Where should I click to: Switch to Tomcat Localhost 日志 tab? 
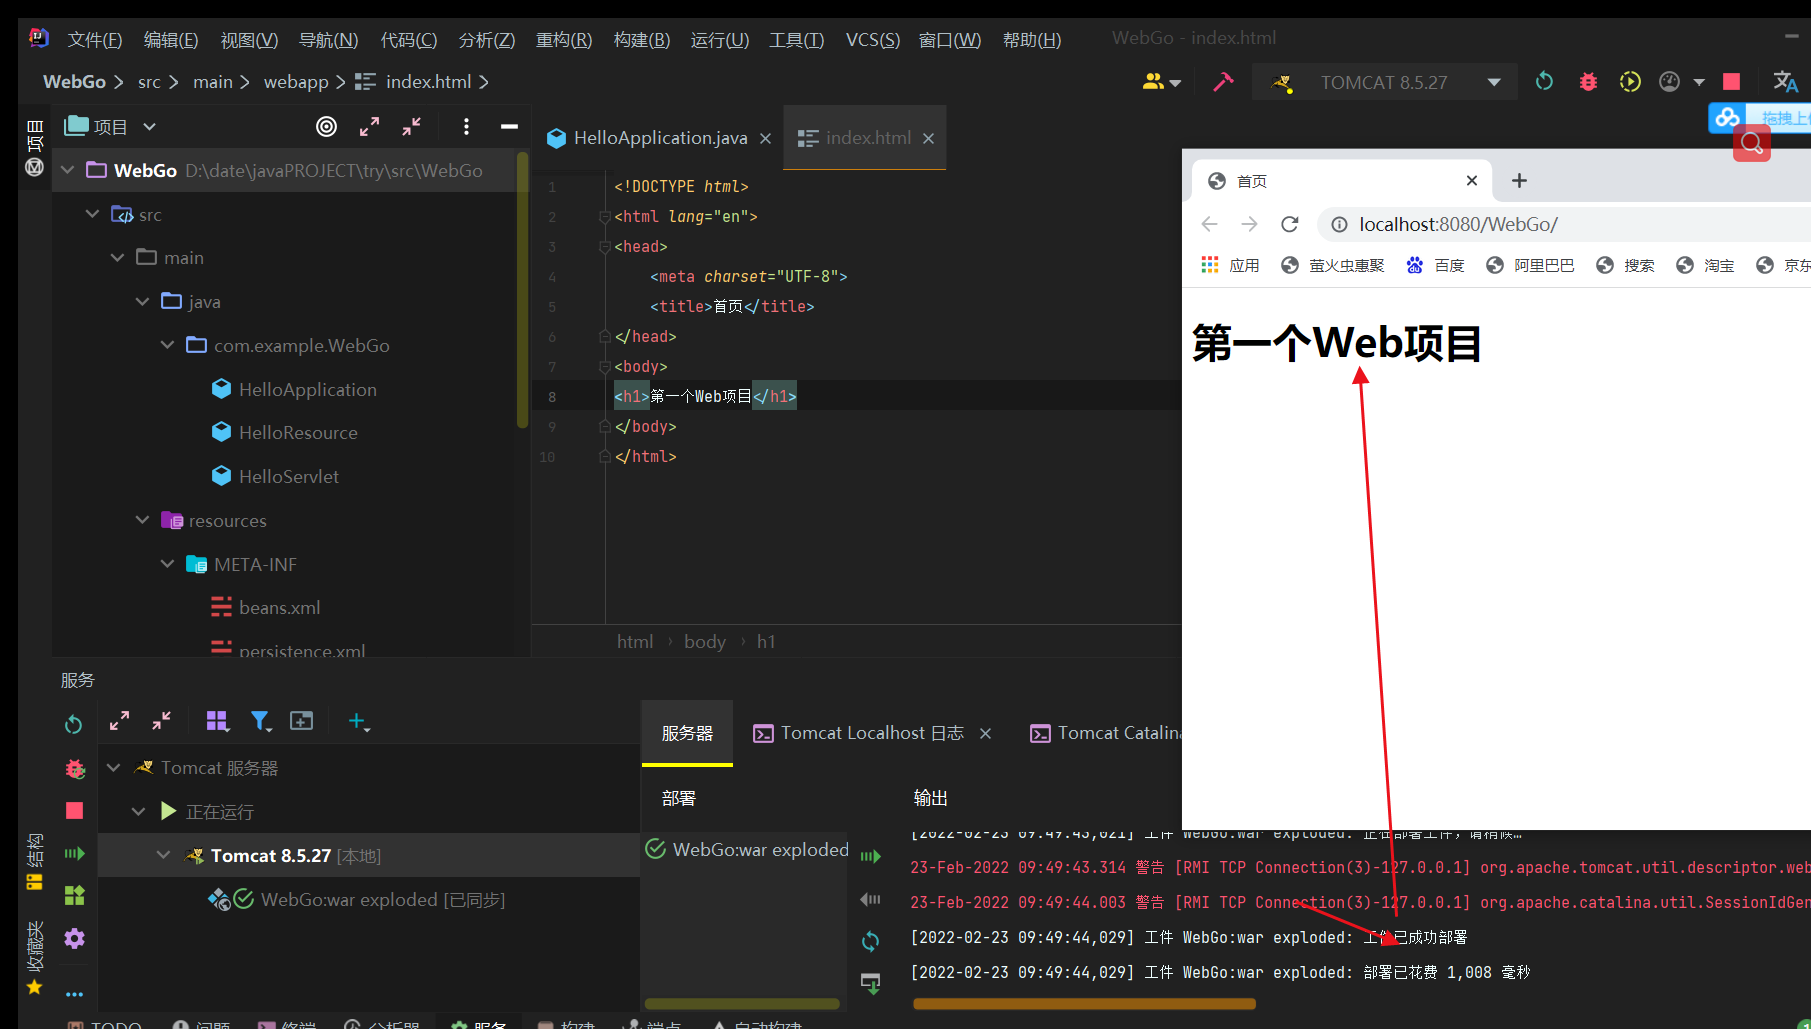872,733
